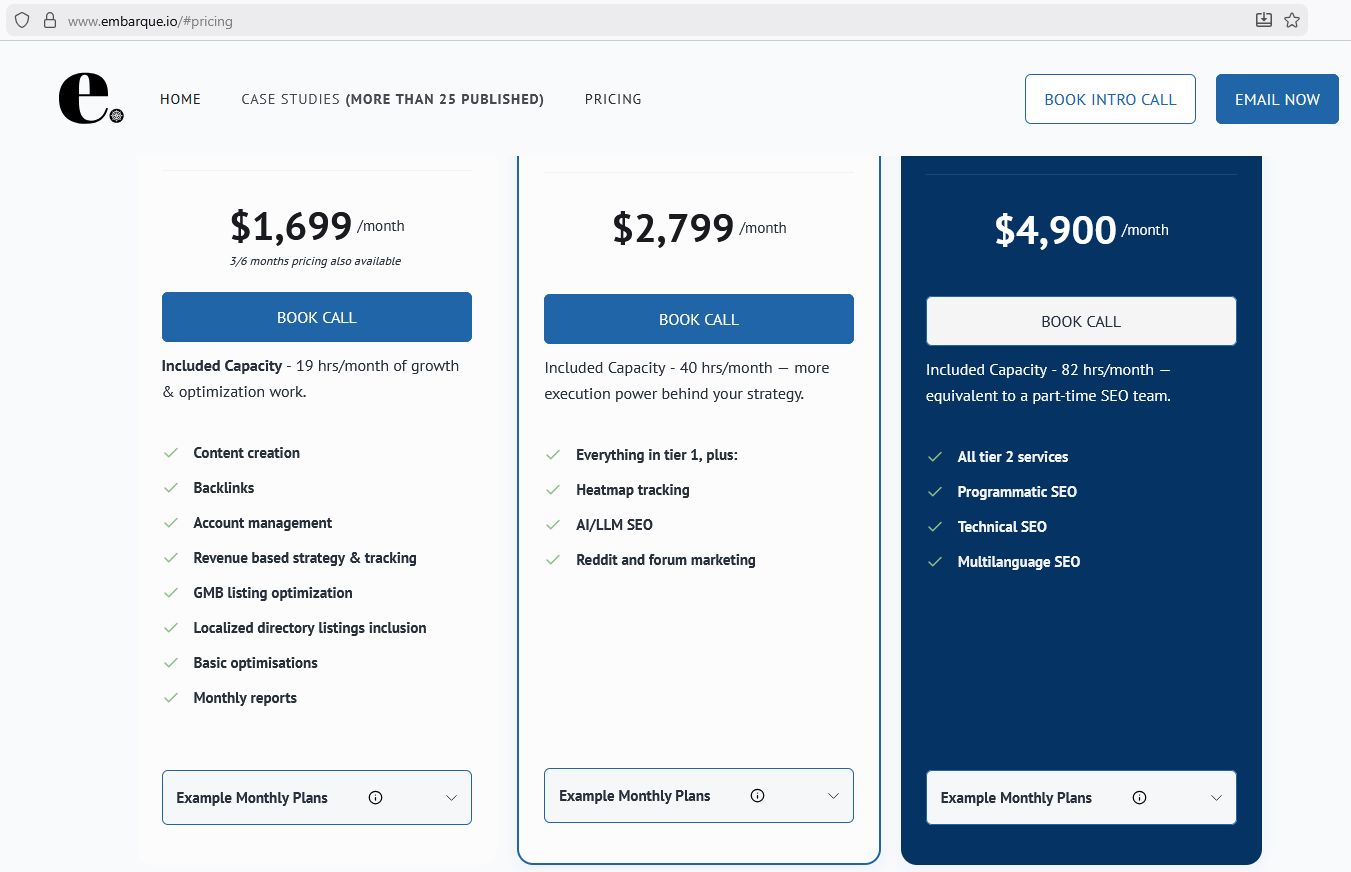Image resolution: width=1351 pixels, height=872 pixels.
Task: Expand Example Monthly Plans chevron for $1,699 tier
Action: click(x=451, y=798)
